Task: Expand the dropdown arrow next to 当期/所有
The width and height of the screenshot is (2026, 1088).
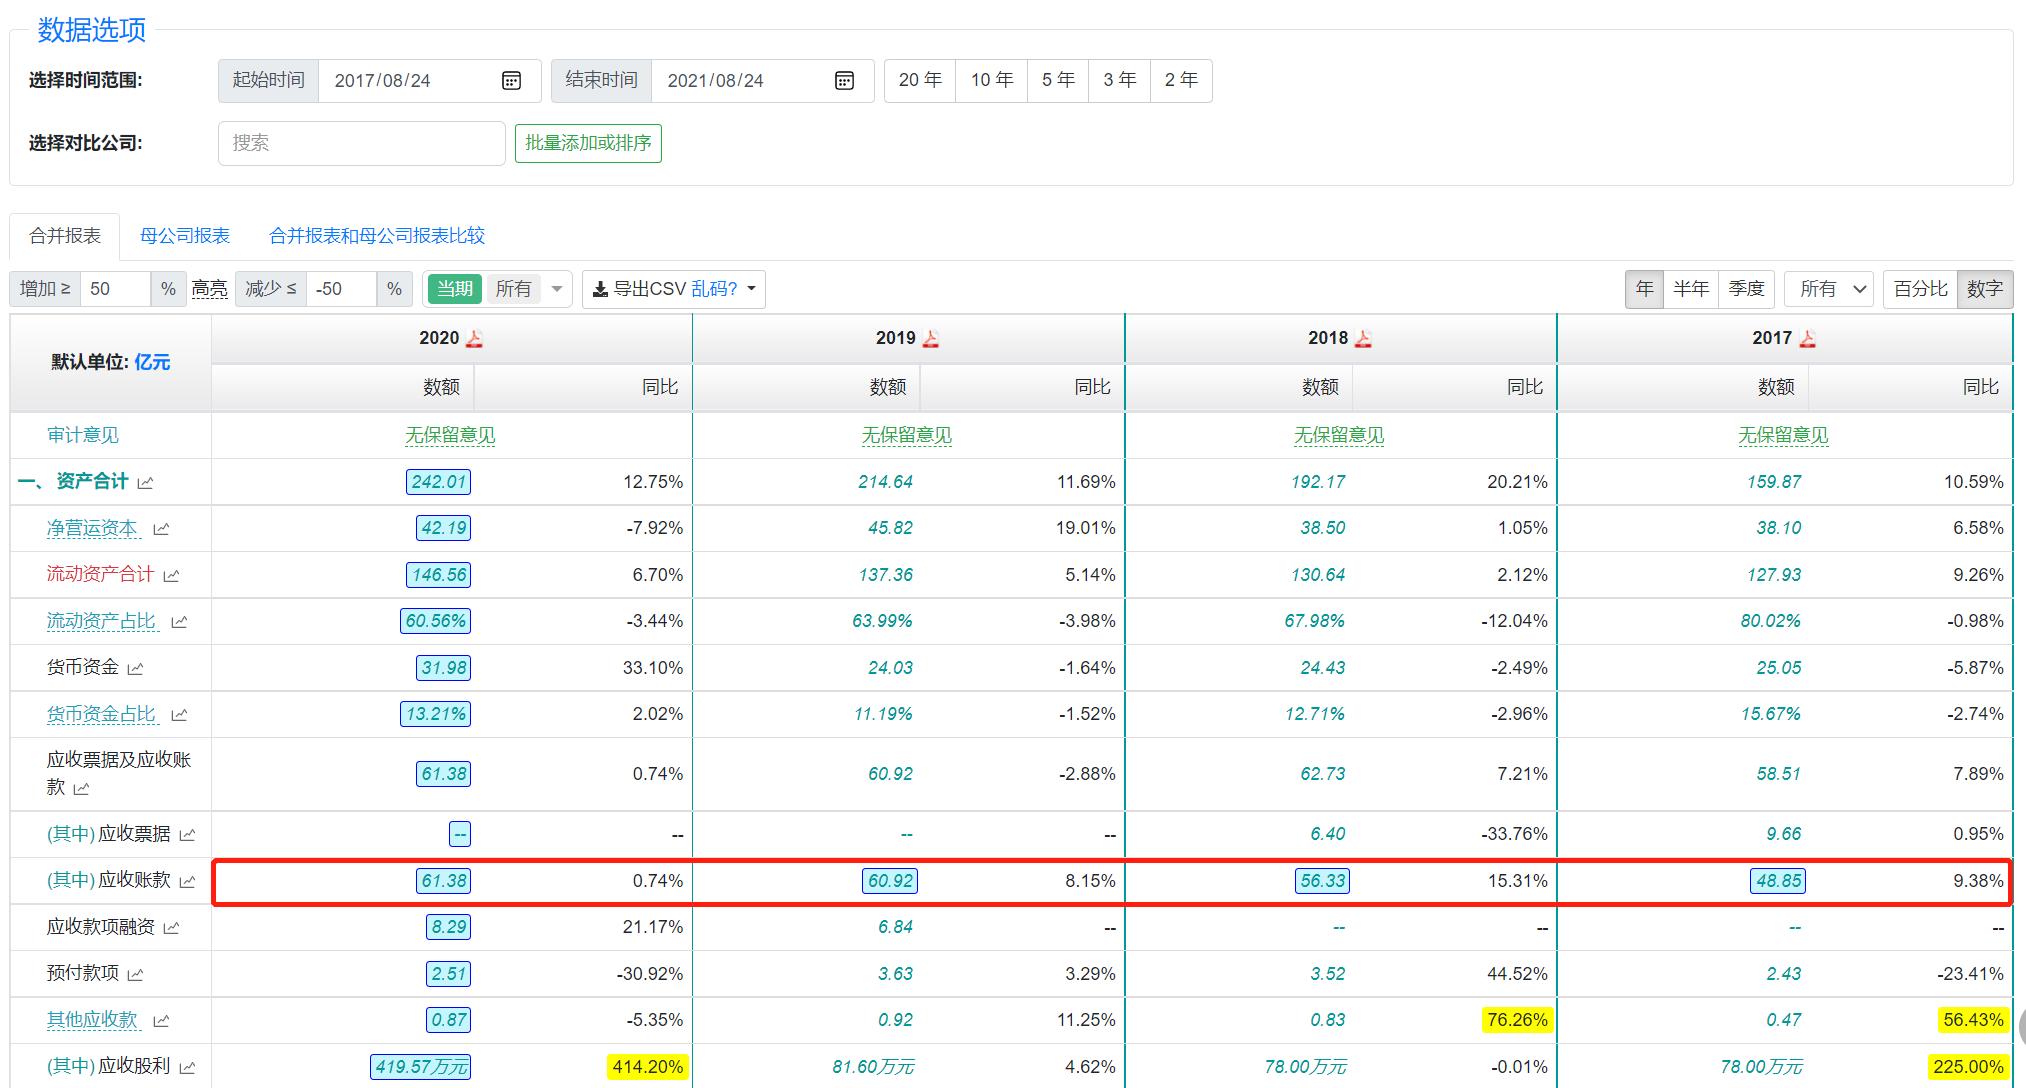Action: (557, 289)
